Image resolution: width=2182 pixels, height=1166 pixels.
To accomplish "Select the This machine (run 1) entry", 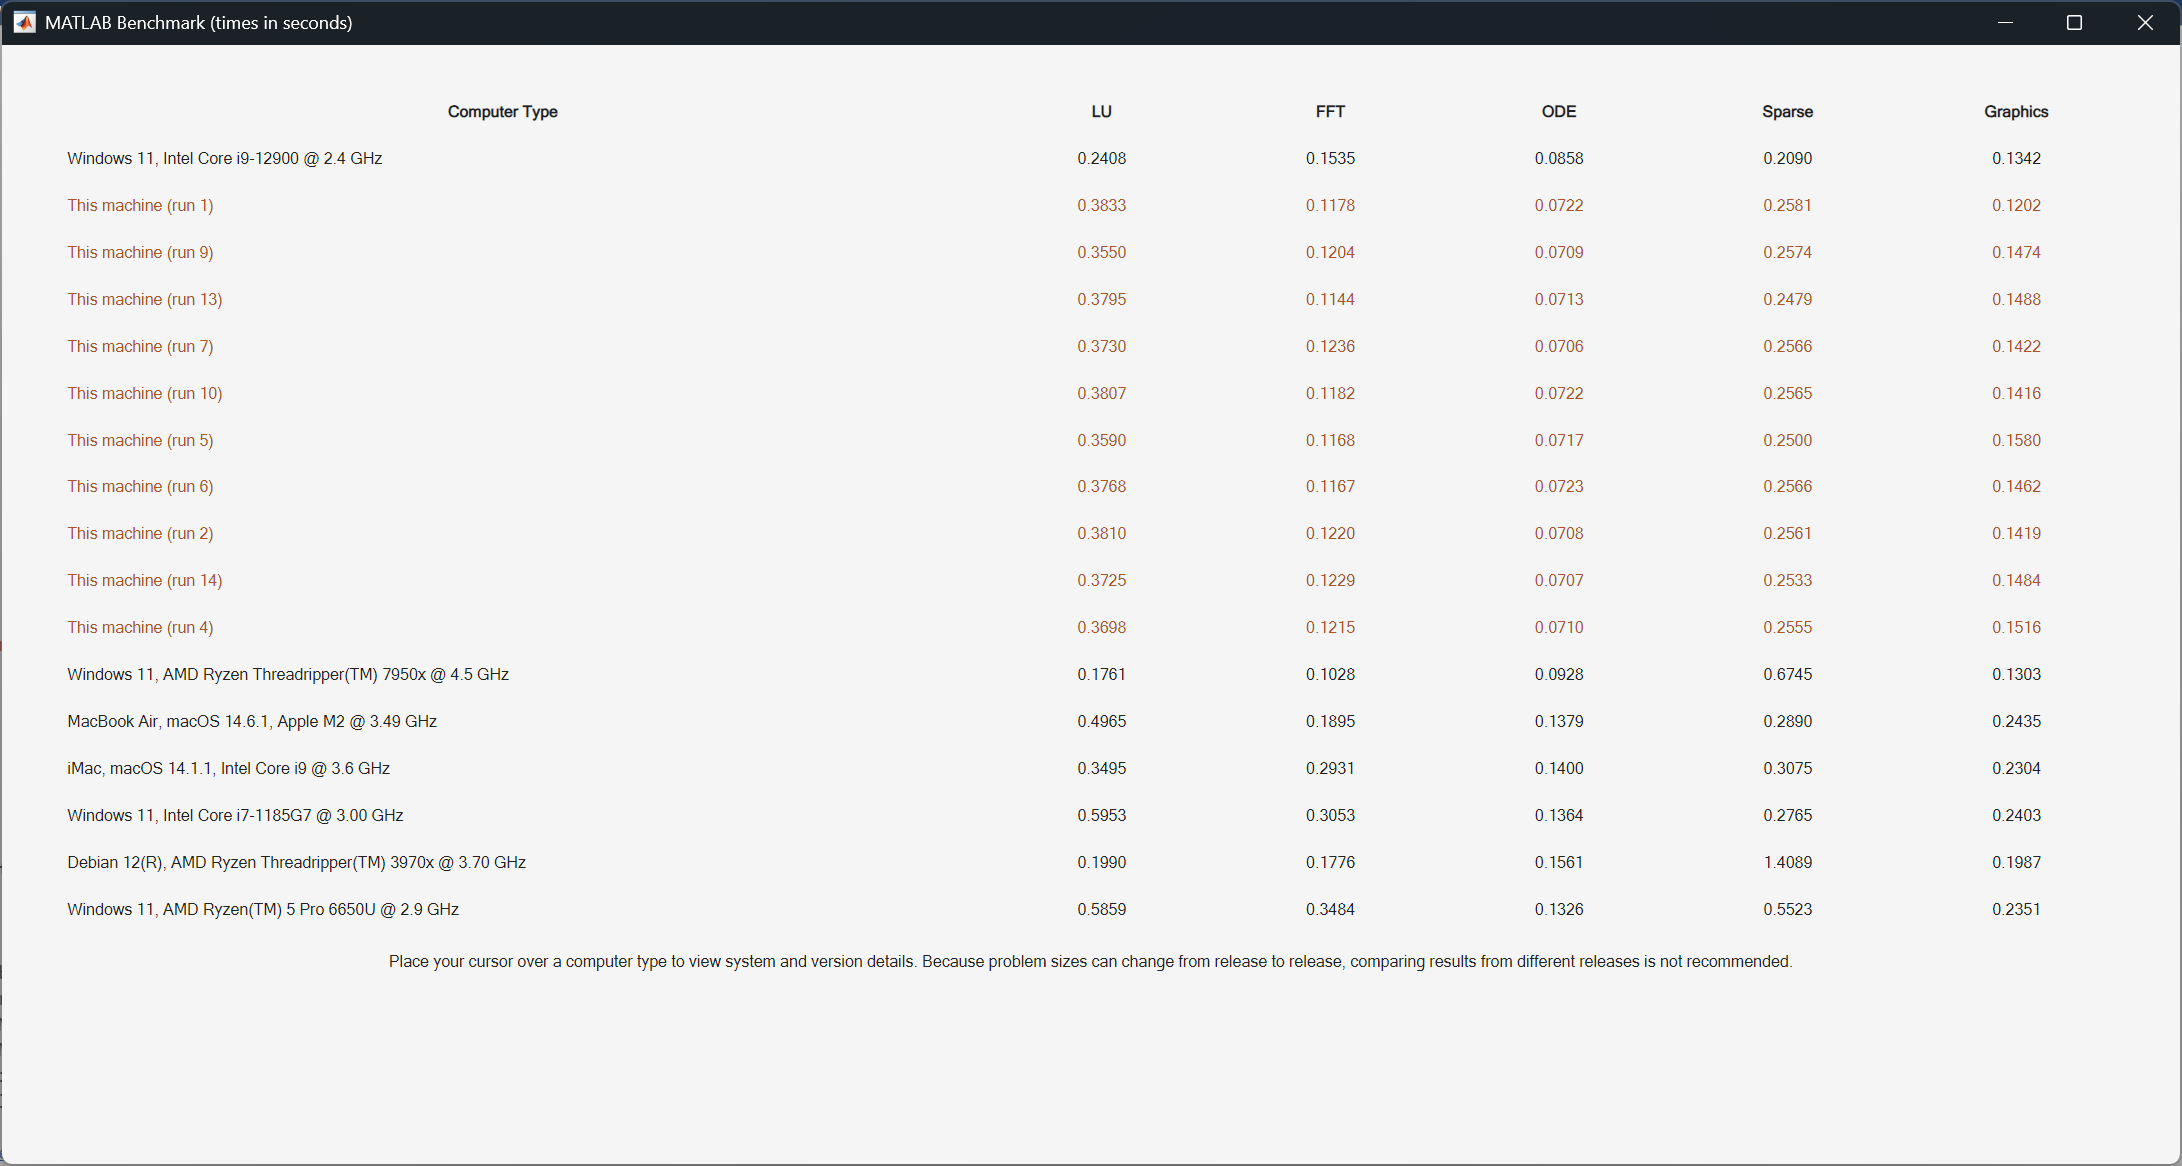I will 140,205.
